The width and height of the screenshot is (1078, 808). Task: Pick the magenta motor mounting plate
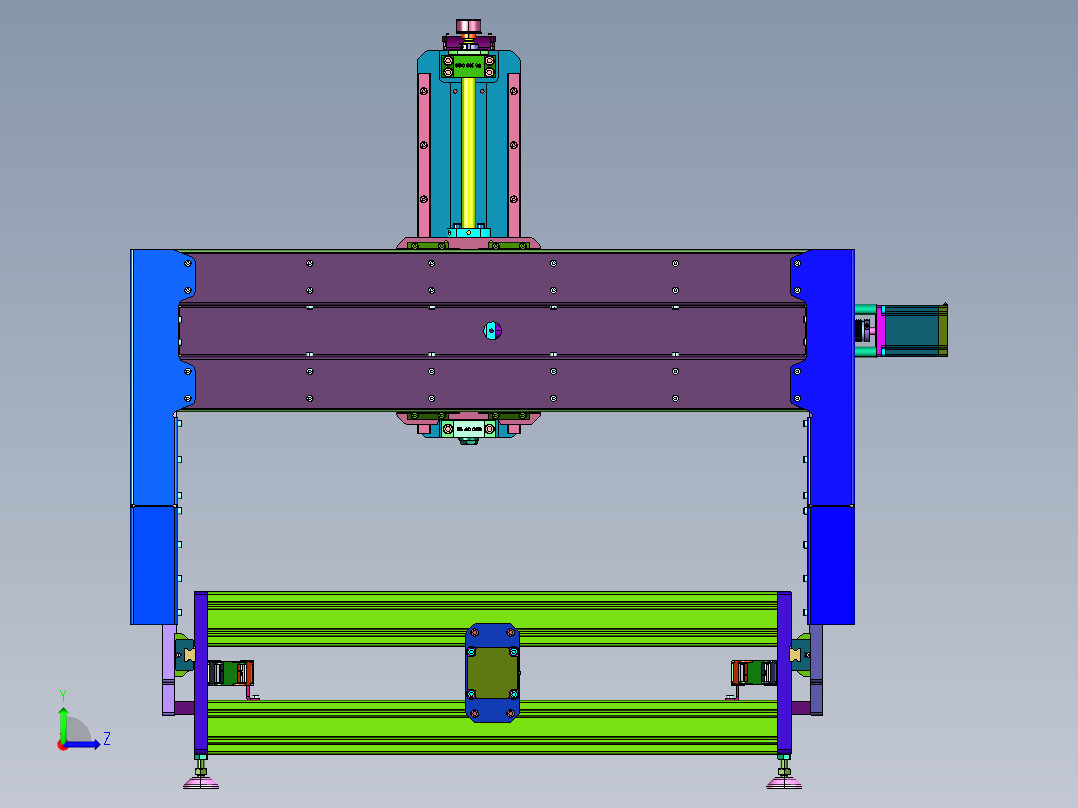tap(881, 331)
